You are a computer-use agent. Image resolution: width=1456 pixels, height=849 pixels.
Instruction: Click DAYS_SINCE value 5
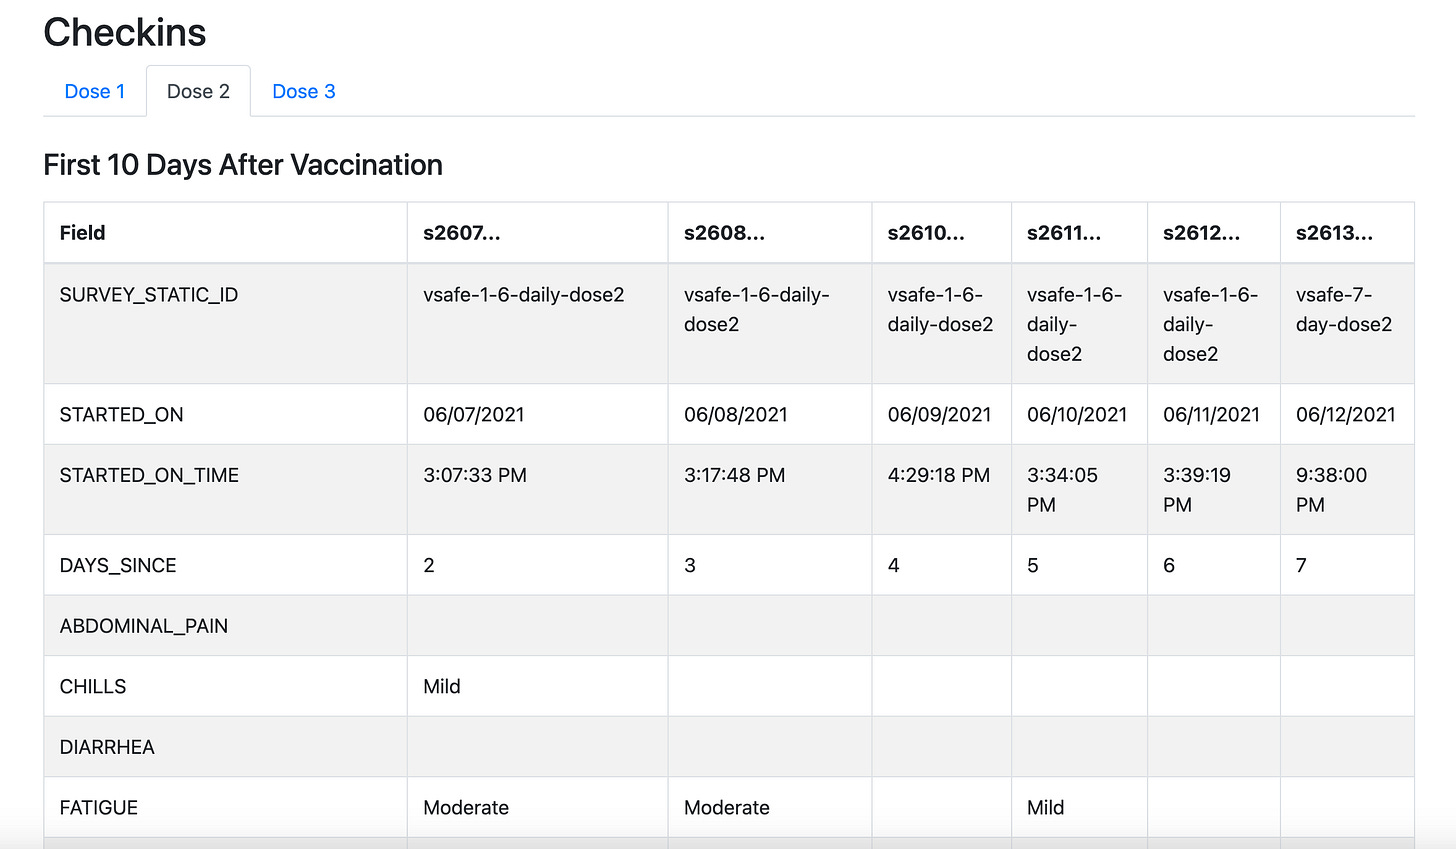tap(1033, 566)
